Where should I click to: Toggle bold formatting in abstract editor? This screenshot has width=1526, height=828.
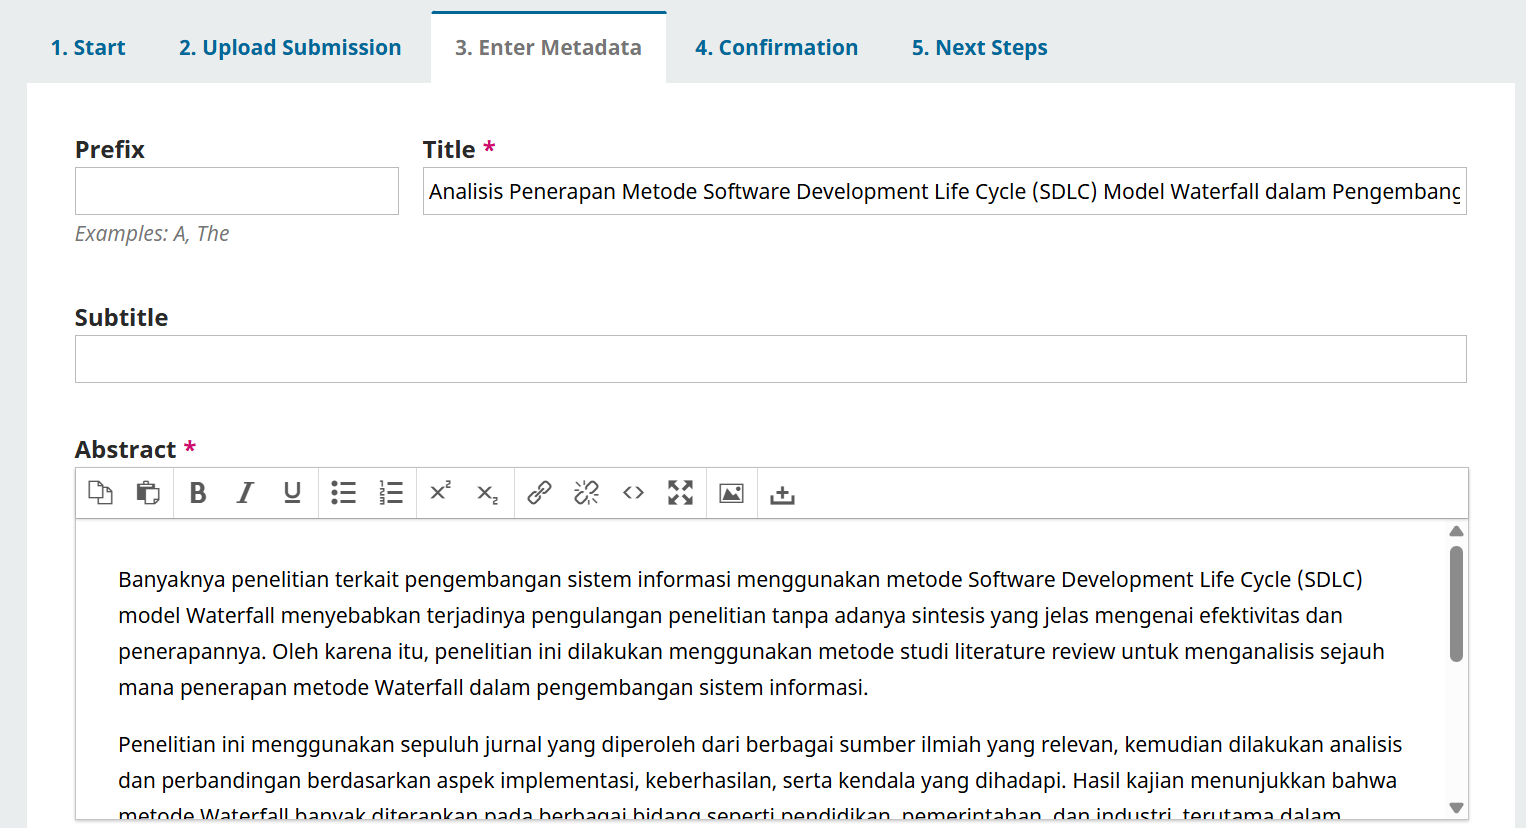[x=198, y=493]
